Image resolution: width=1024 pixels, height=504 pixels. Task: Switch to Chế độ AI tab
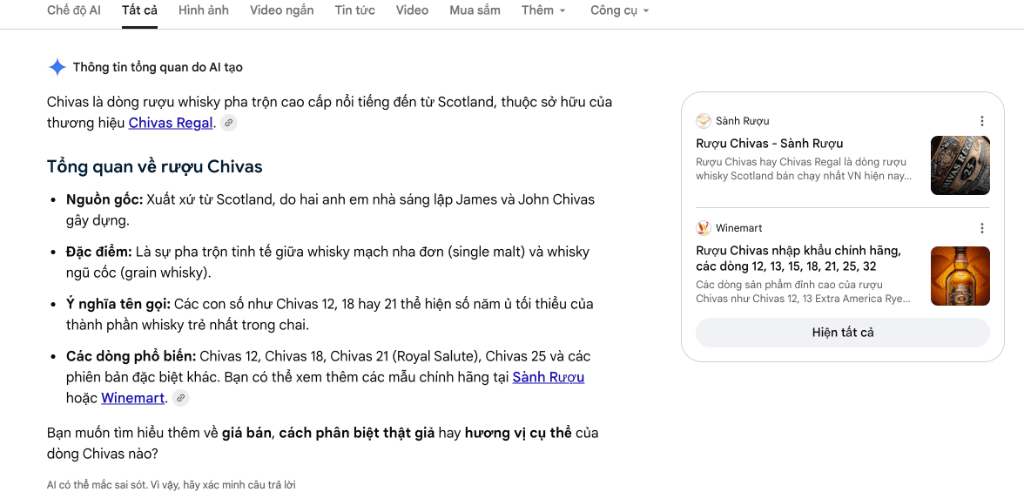74,10
